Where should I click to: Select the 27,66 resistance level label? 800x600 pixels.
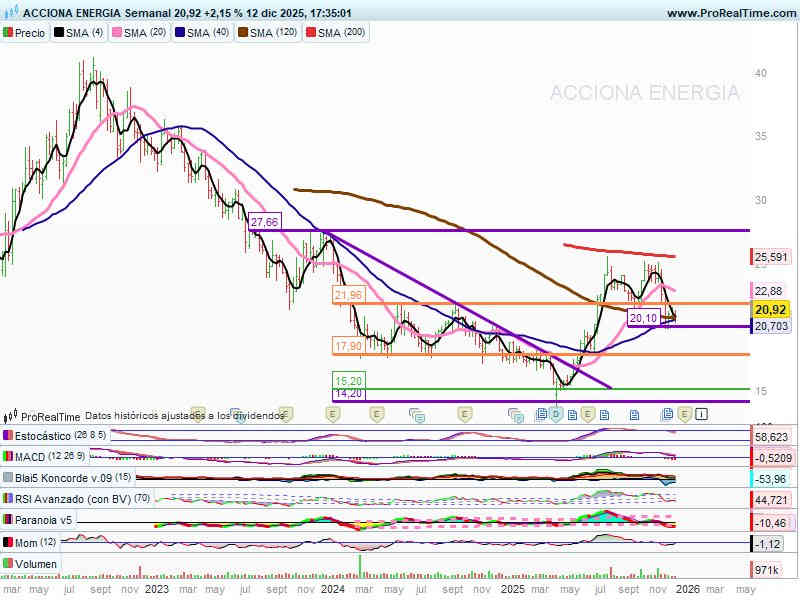click(x=265, y=221)
